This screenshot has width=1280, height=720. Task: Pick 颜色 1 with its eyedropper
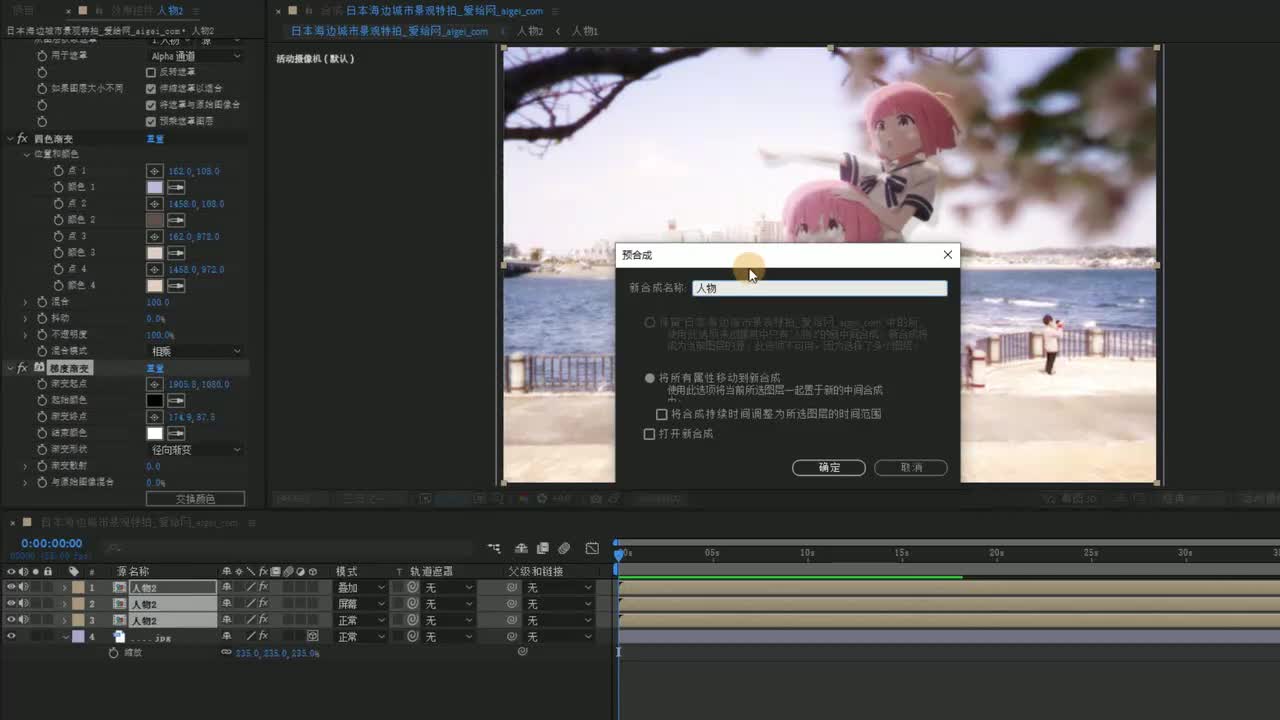pos(176,187)
